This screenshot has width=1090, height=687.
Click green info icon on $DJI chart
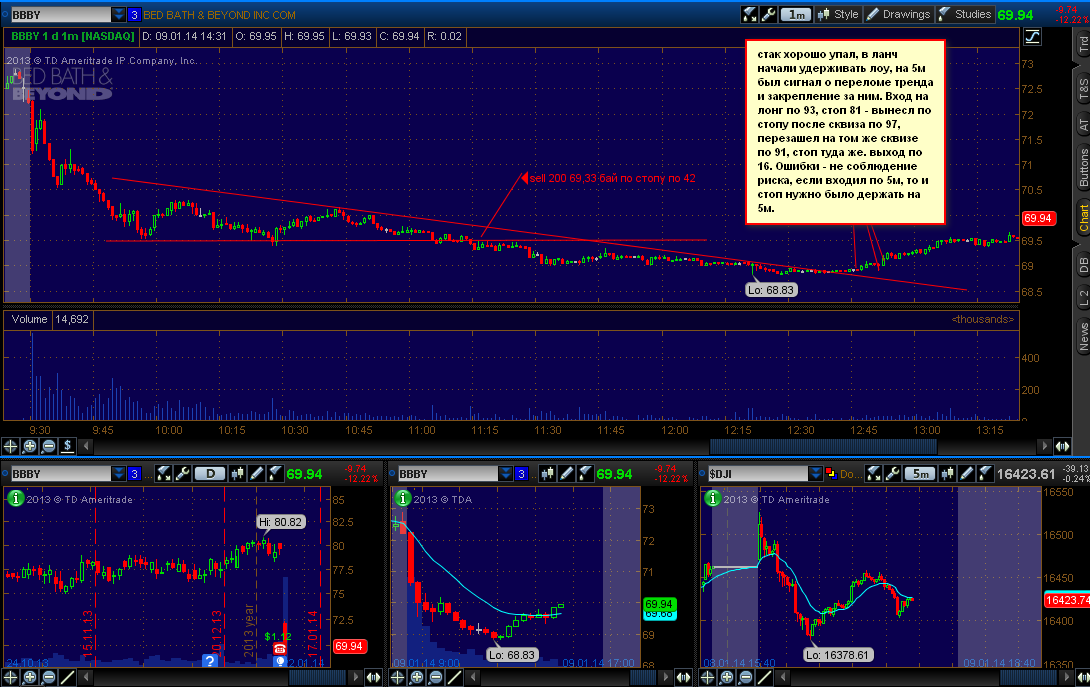(713, 498)
